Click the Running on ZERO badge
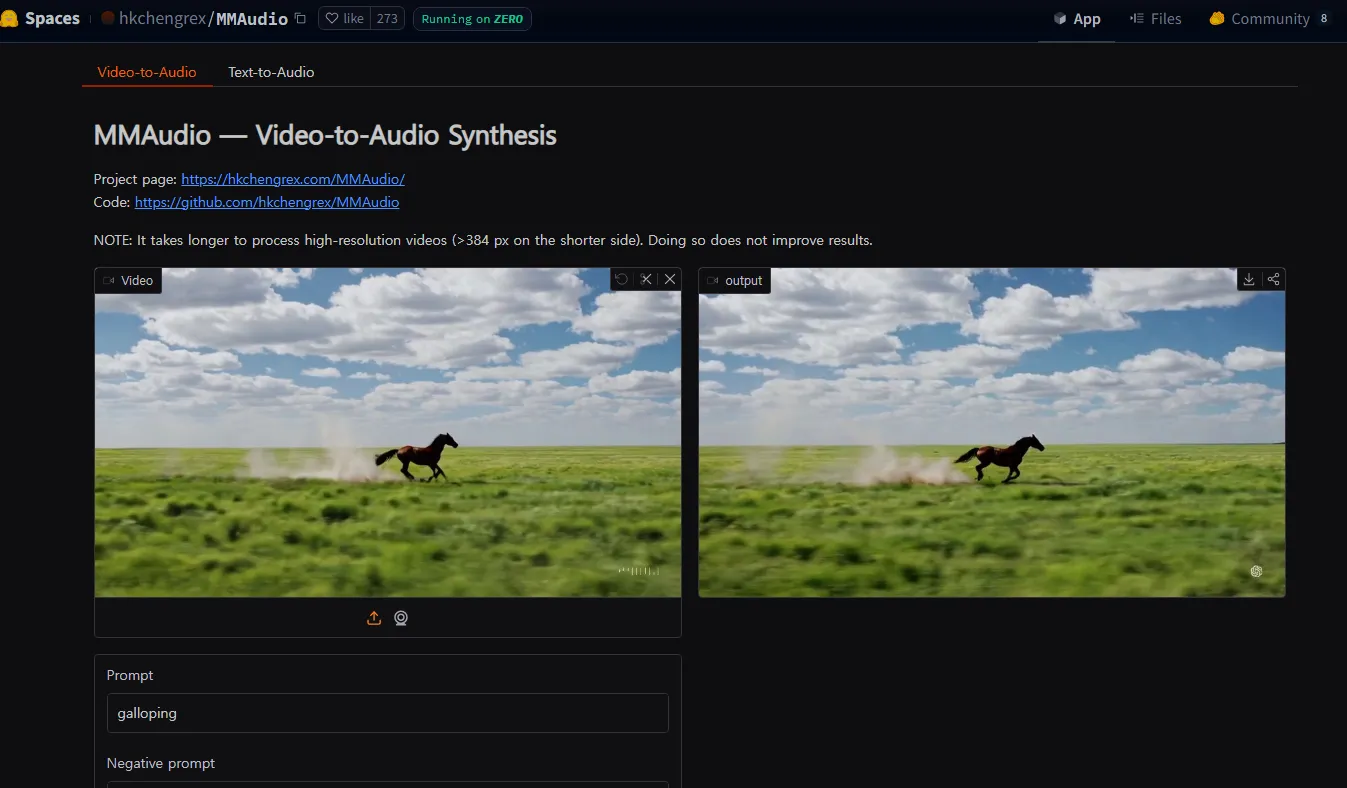Image resolution: width=1347 pixels, height=788 pixels. (472, 19)
